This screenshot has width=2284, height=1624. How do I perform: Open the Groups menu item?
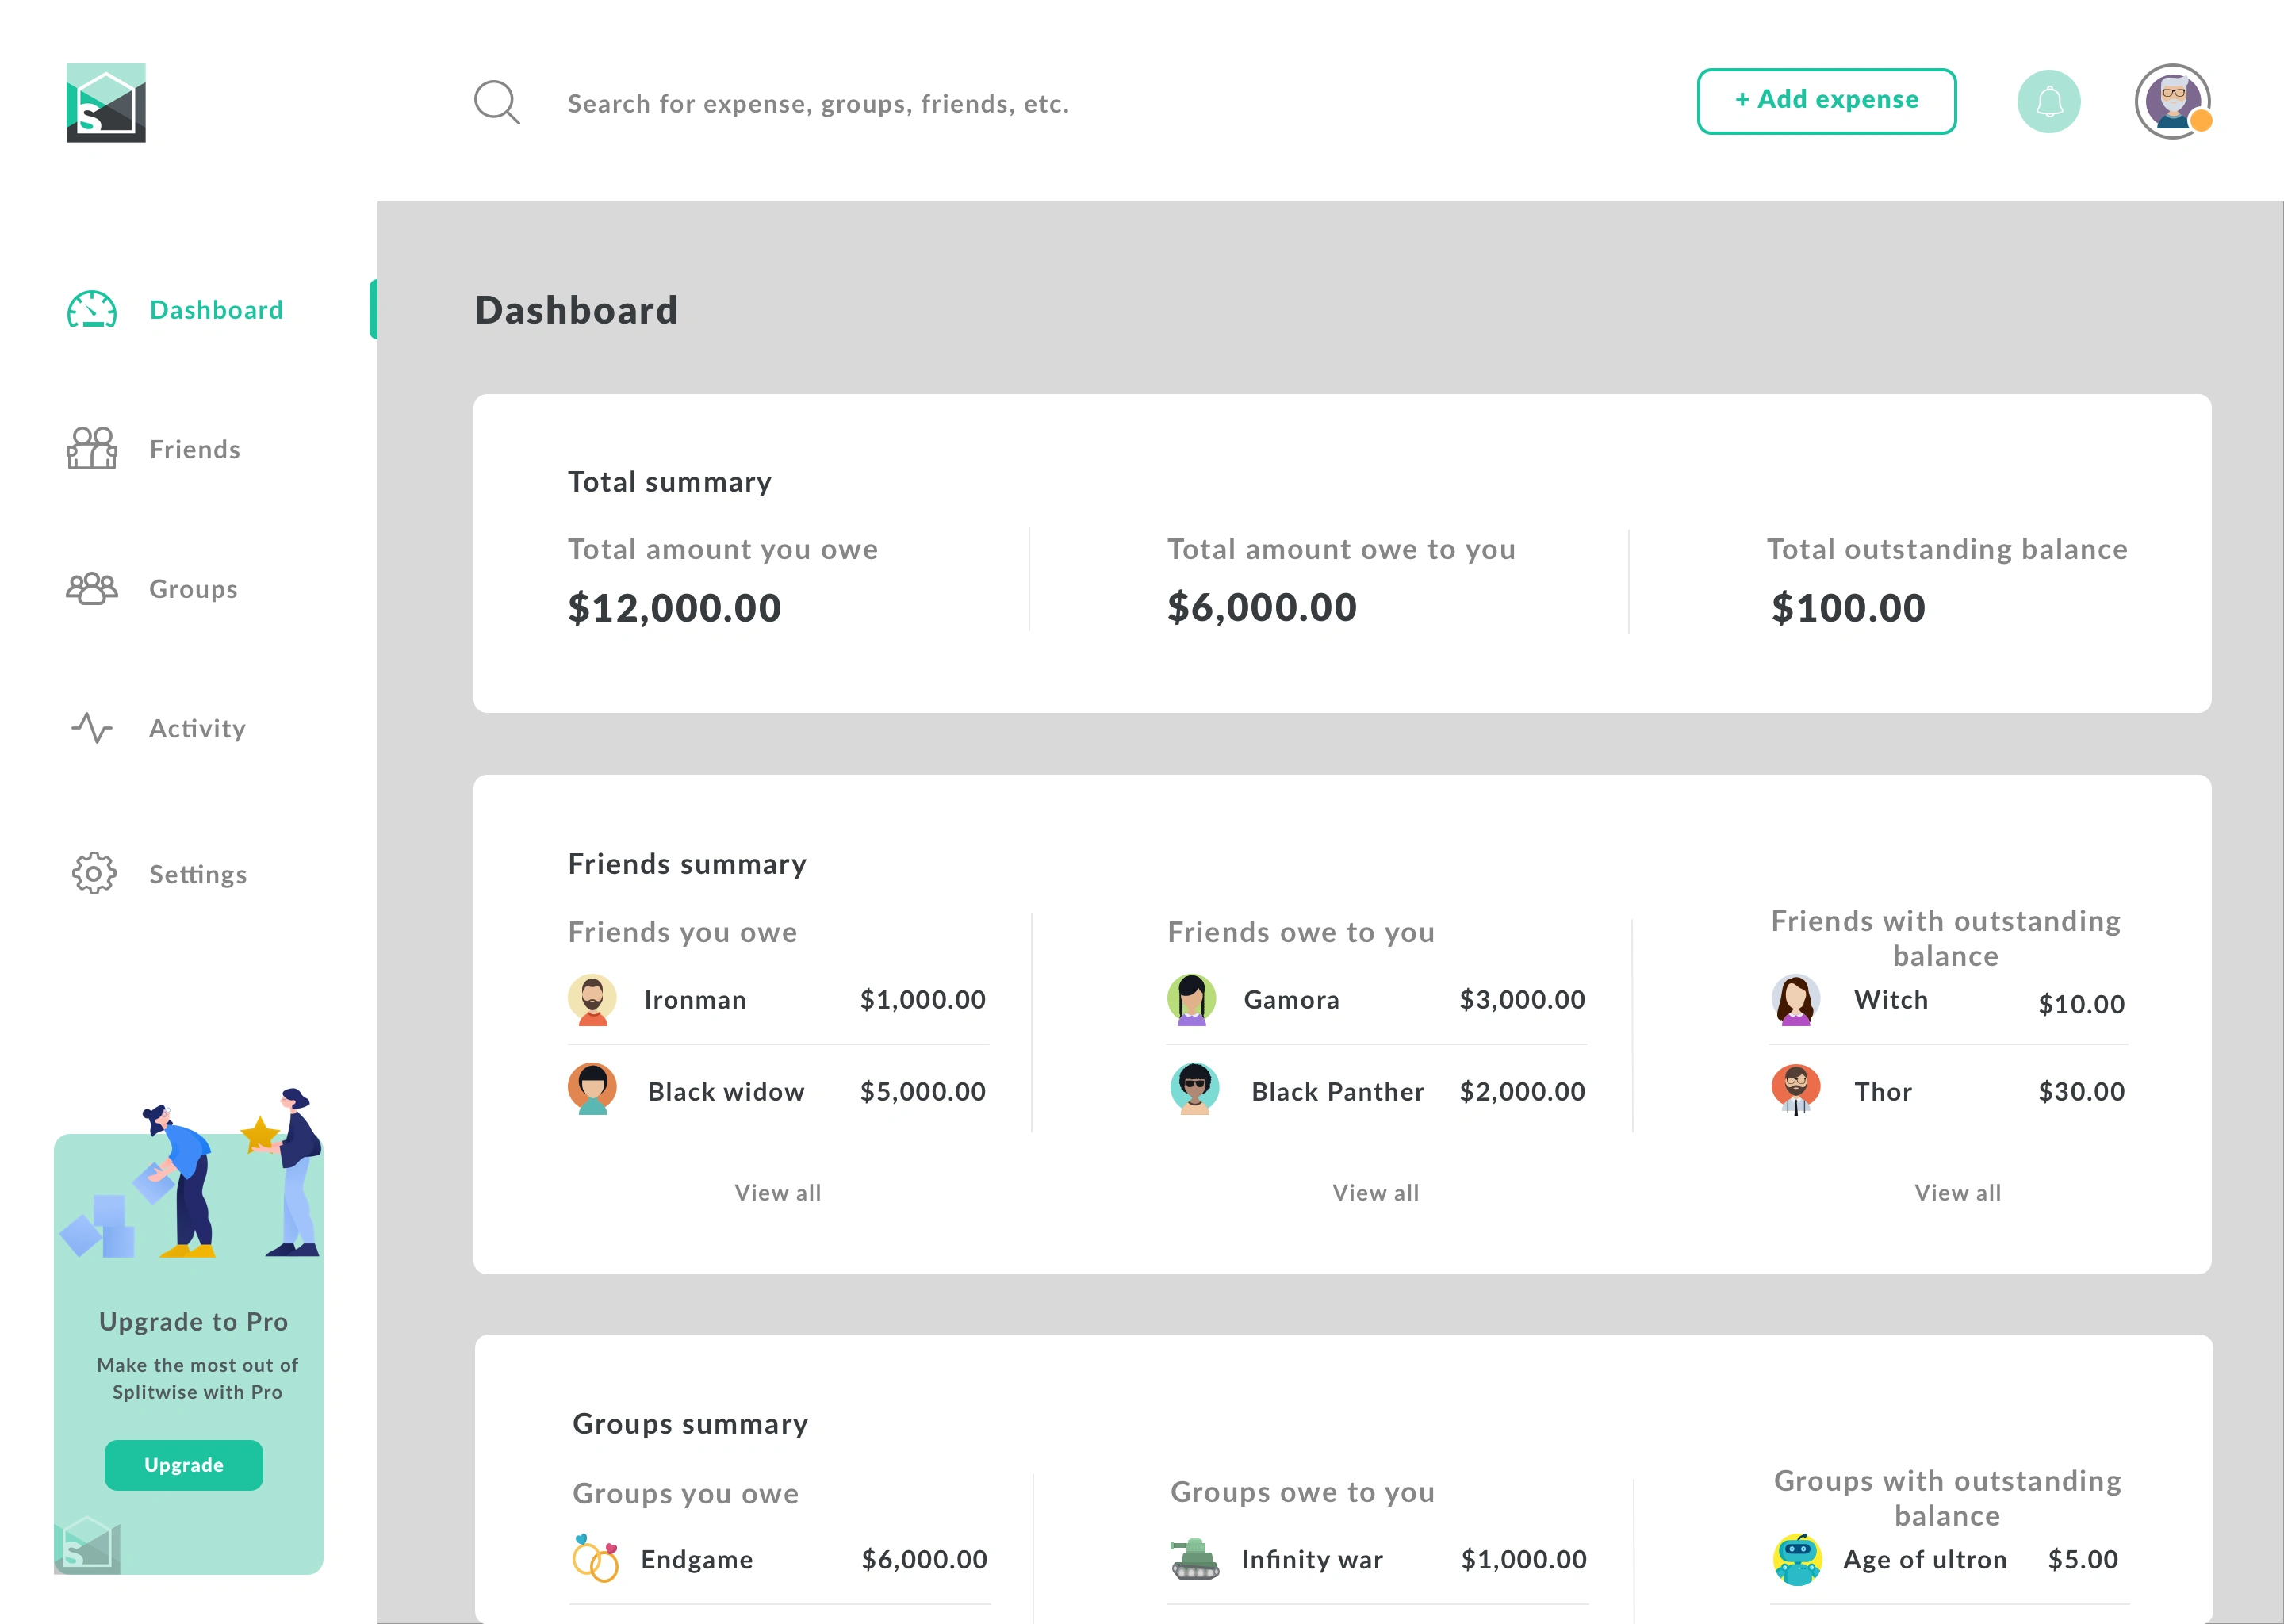193,589
